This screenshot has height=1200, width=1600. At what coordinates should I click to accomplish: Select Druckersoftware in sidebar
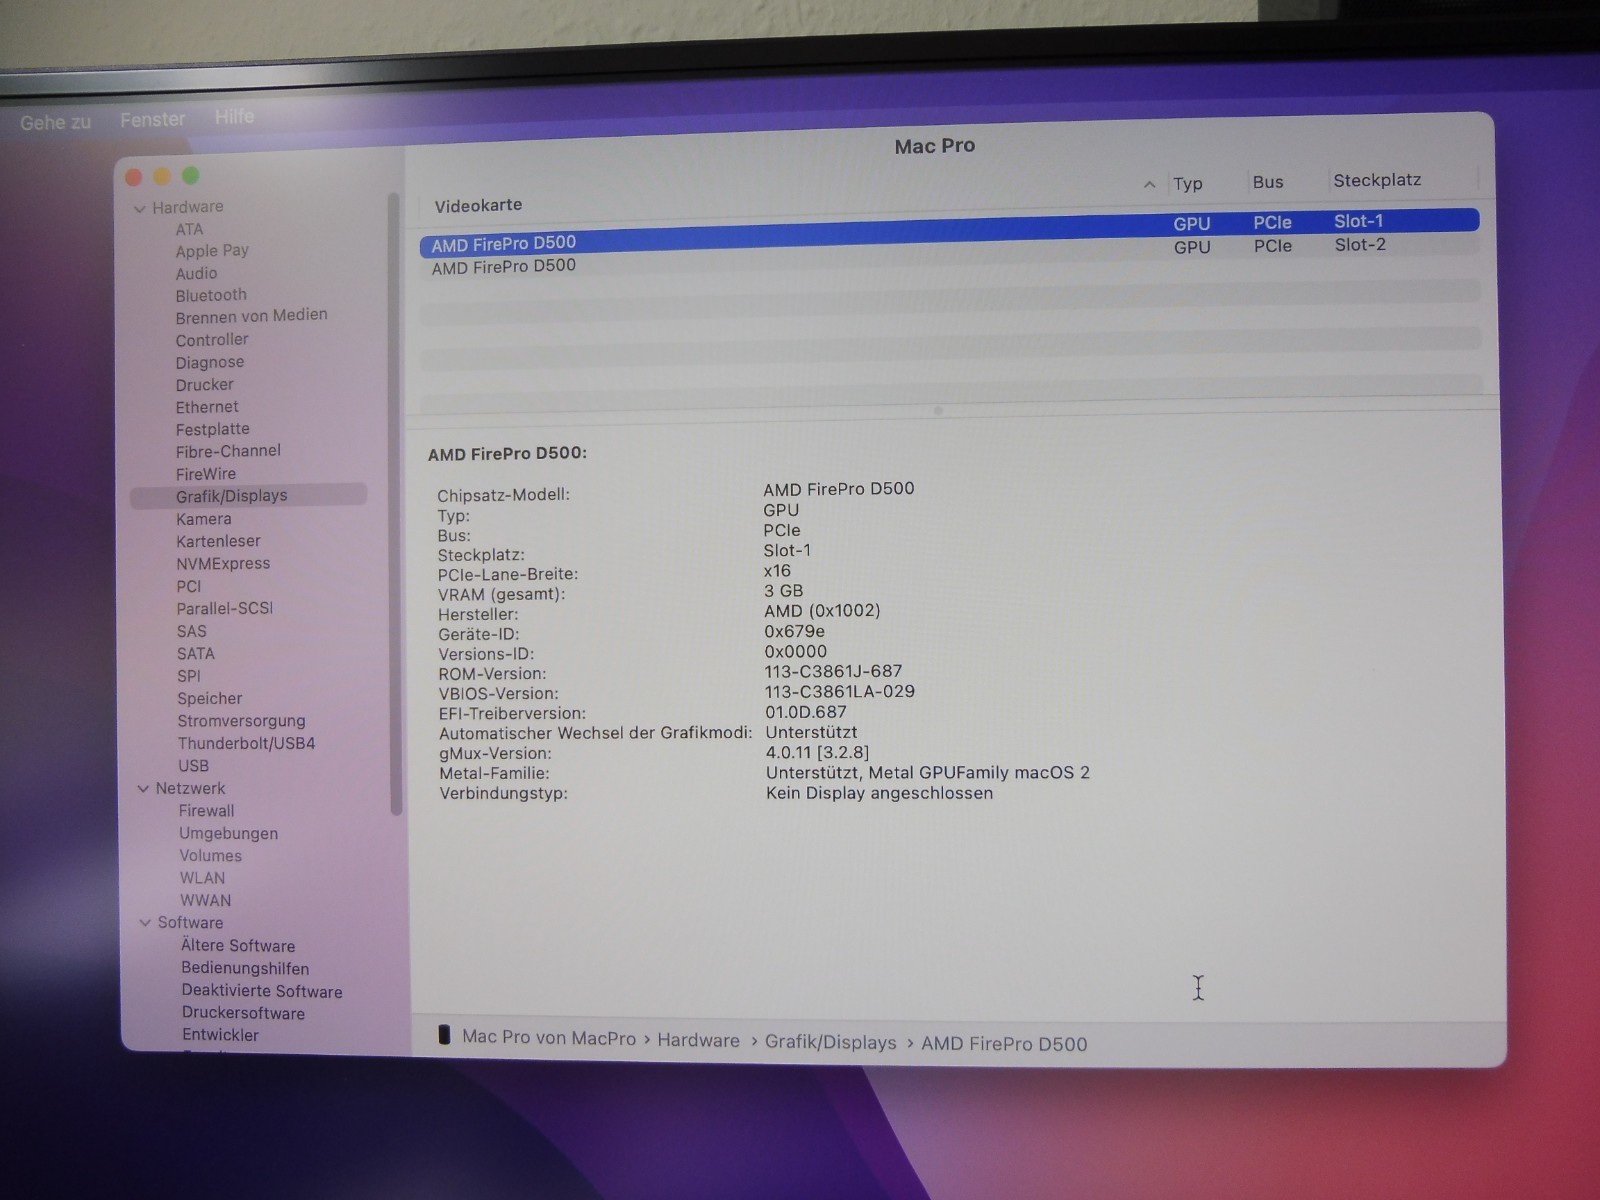click(243, 1013)
